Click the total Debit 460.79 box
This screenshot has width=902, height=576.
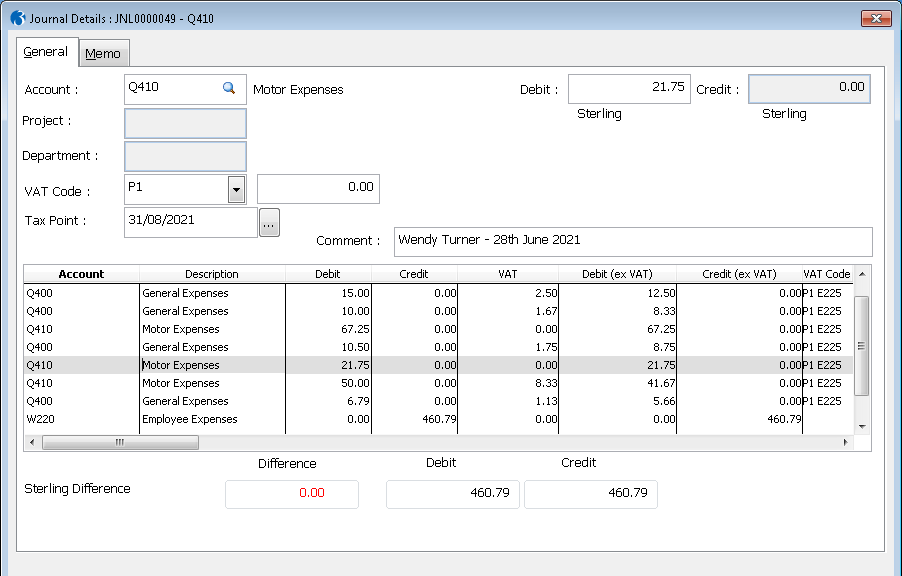(x=453, y=494)
